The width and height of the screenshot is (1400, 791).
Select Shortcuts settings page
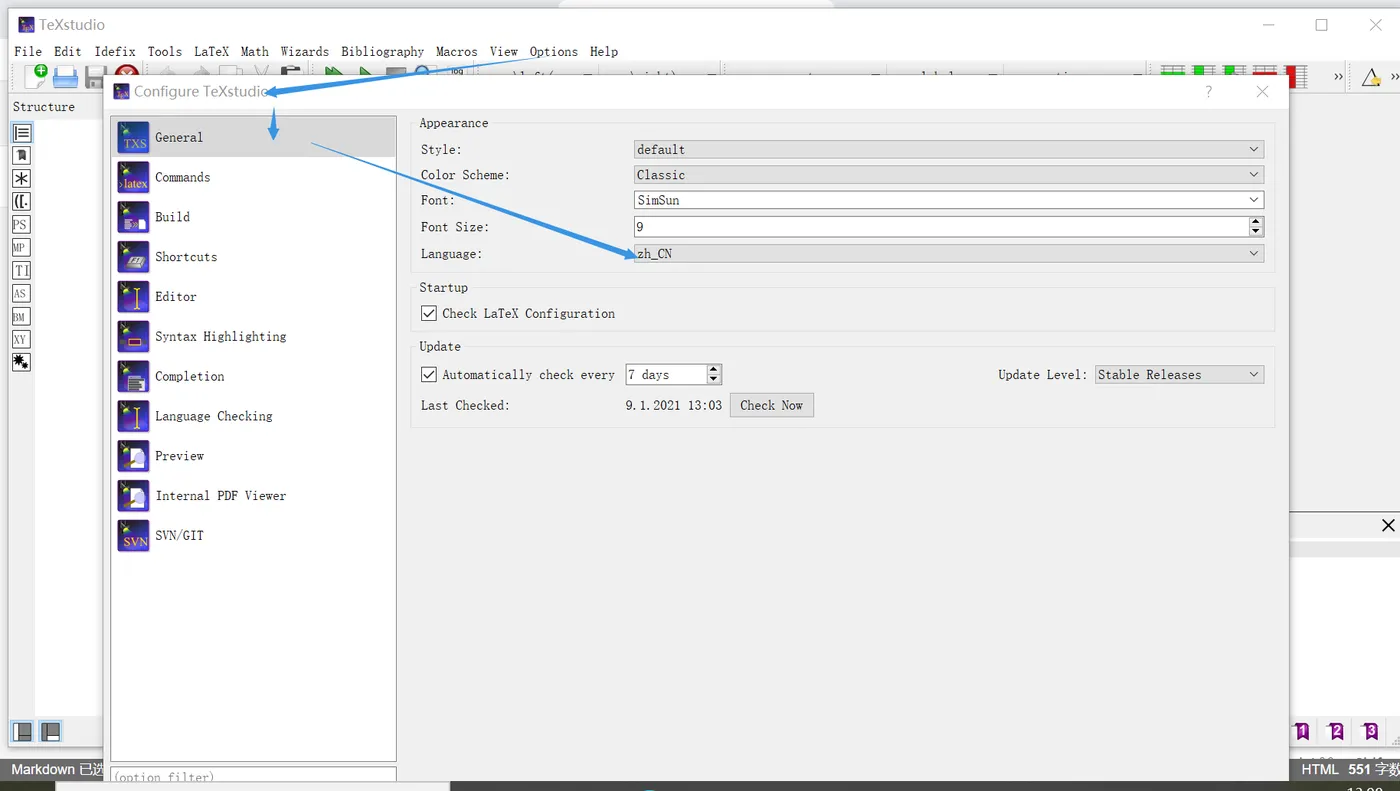pos(254,257)
